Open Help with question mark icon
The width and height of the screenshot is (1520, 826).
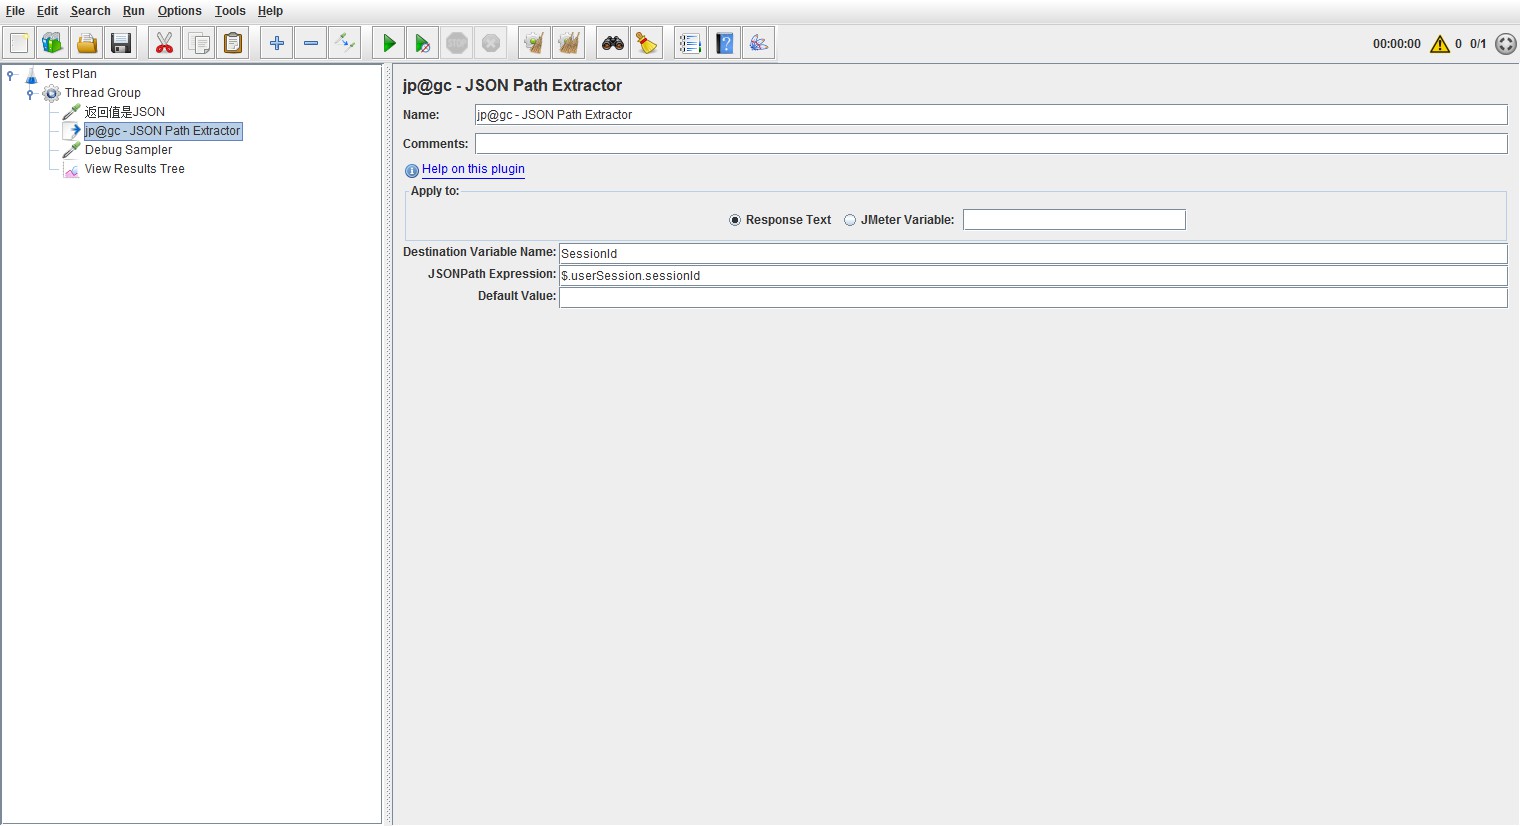pos(725,43)
